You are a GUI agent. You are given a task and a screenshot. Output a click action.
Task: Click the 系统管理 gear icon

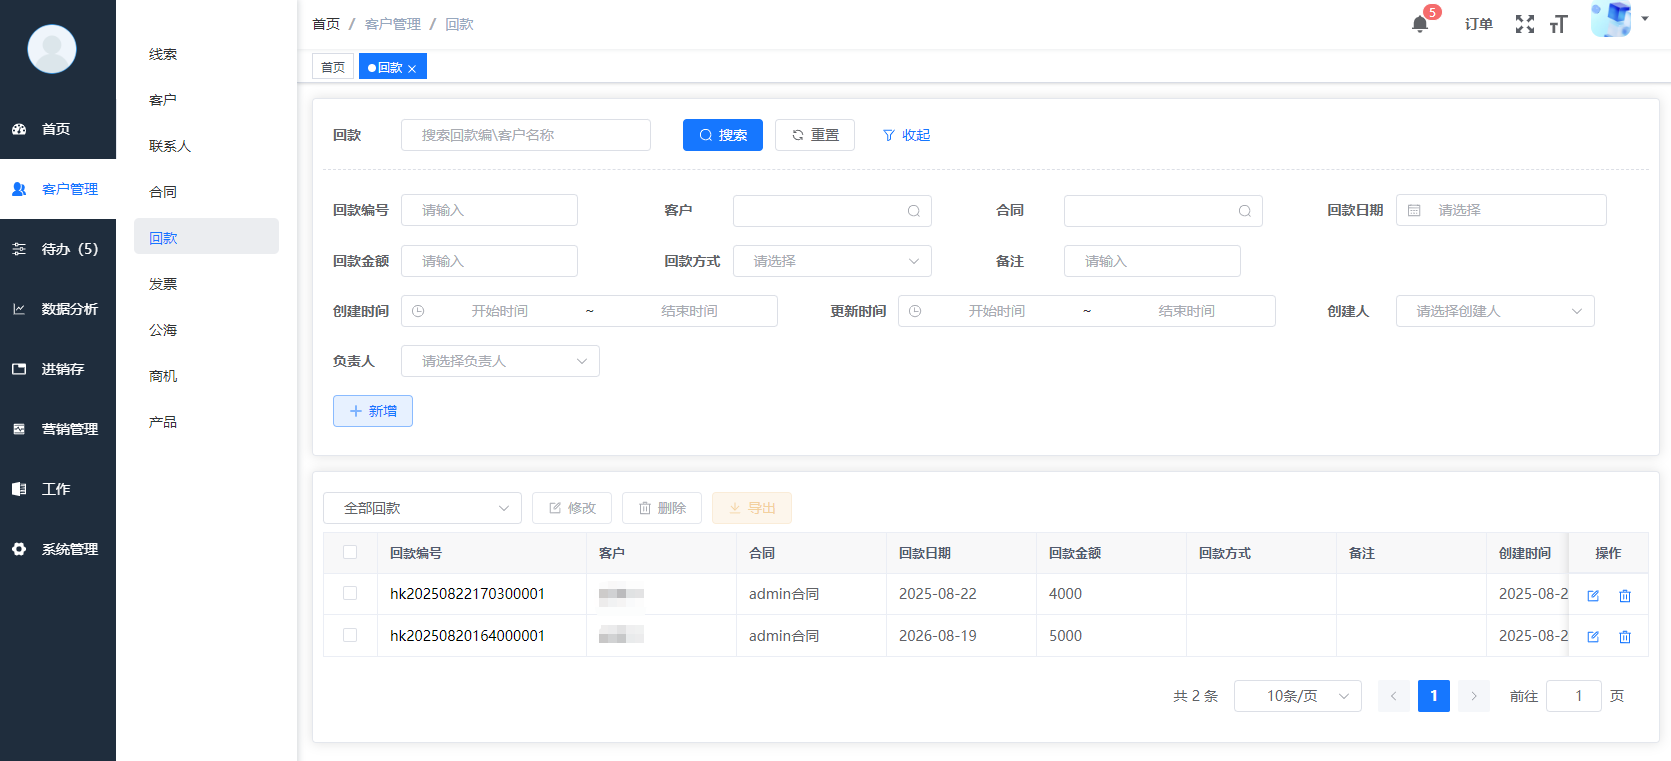(19, 549)
